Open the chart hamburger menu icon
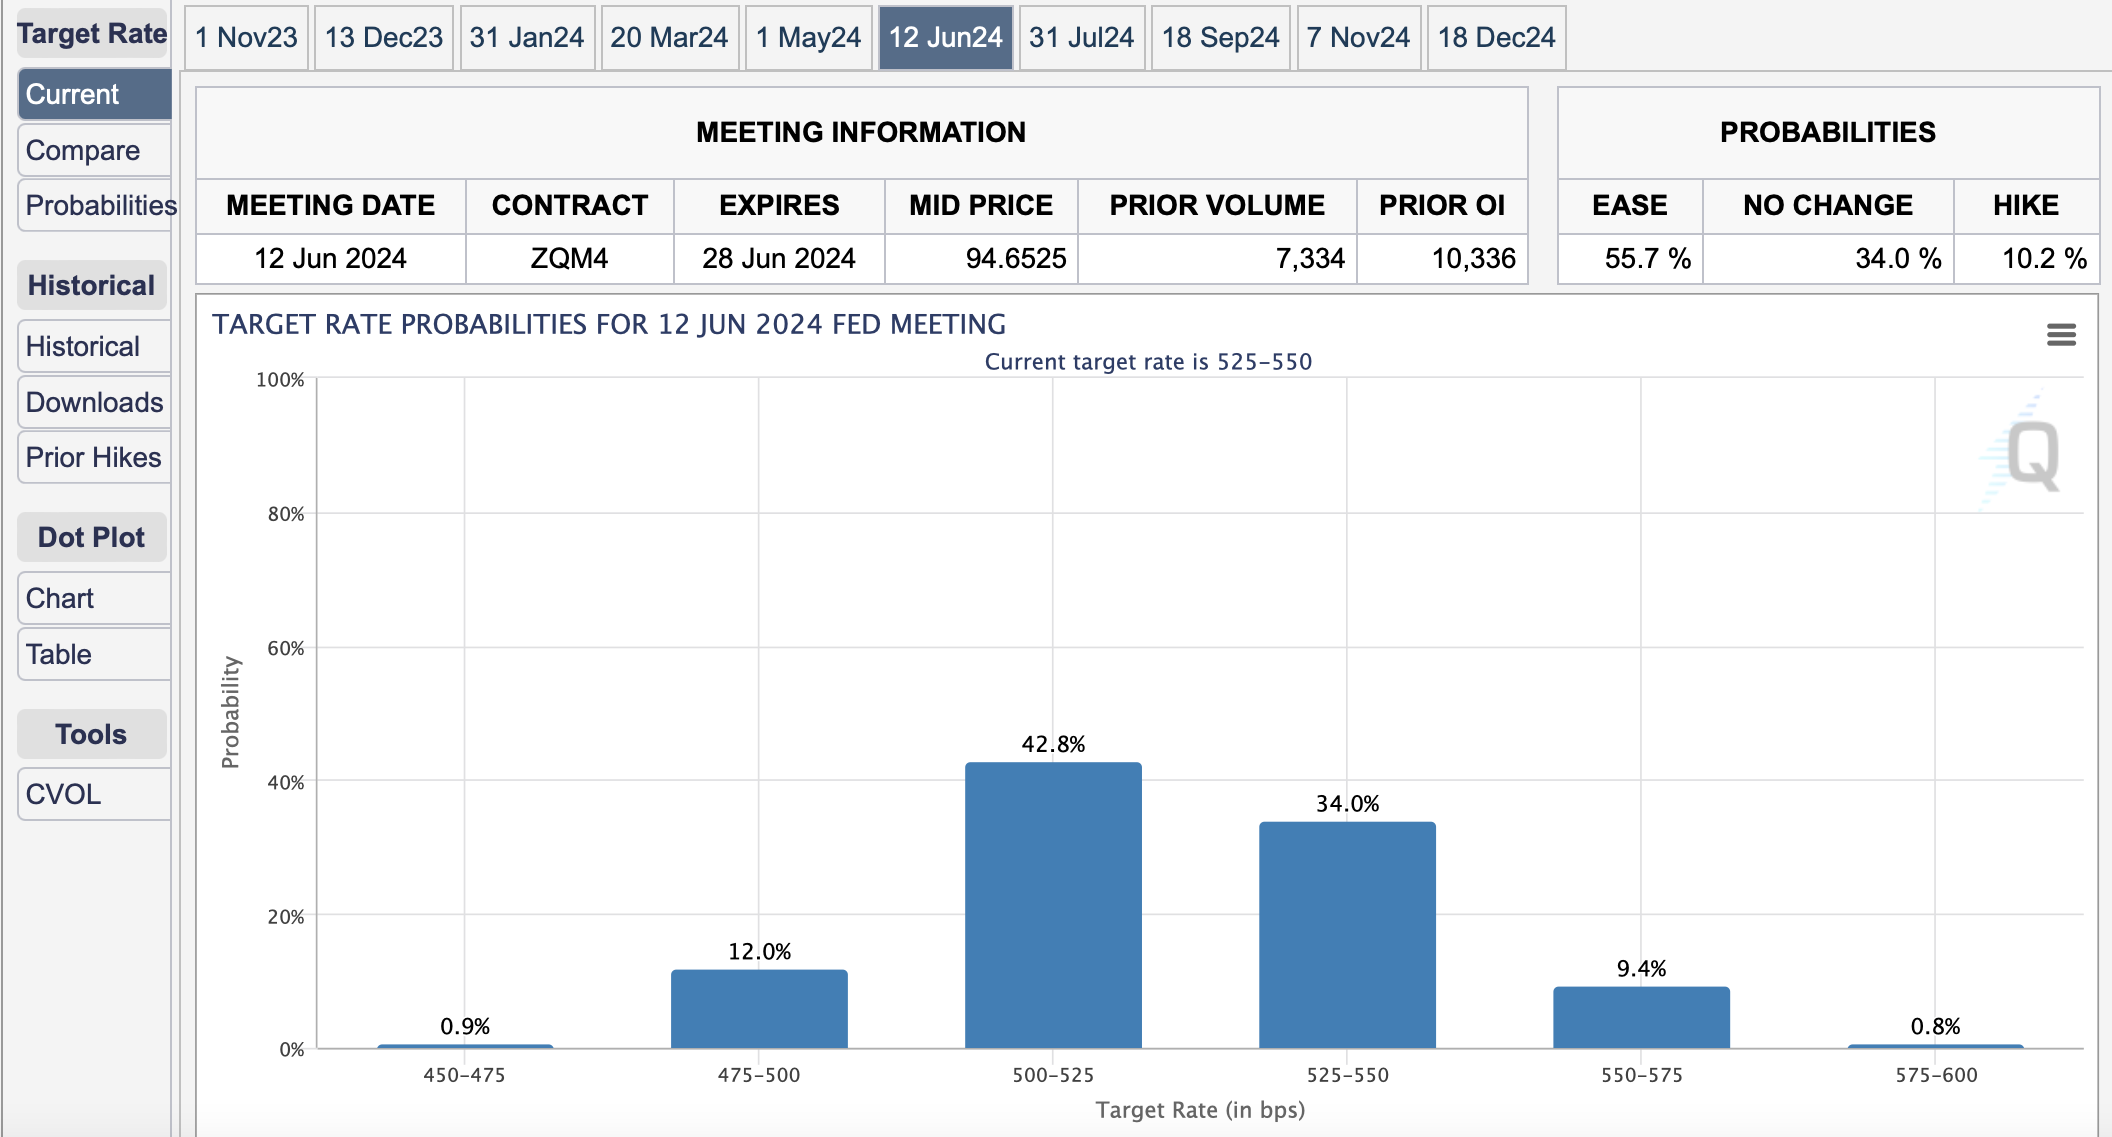This screenshot has height=1137, width=2112. 2061,334
